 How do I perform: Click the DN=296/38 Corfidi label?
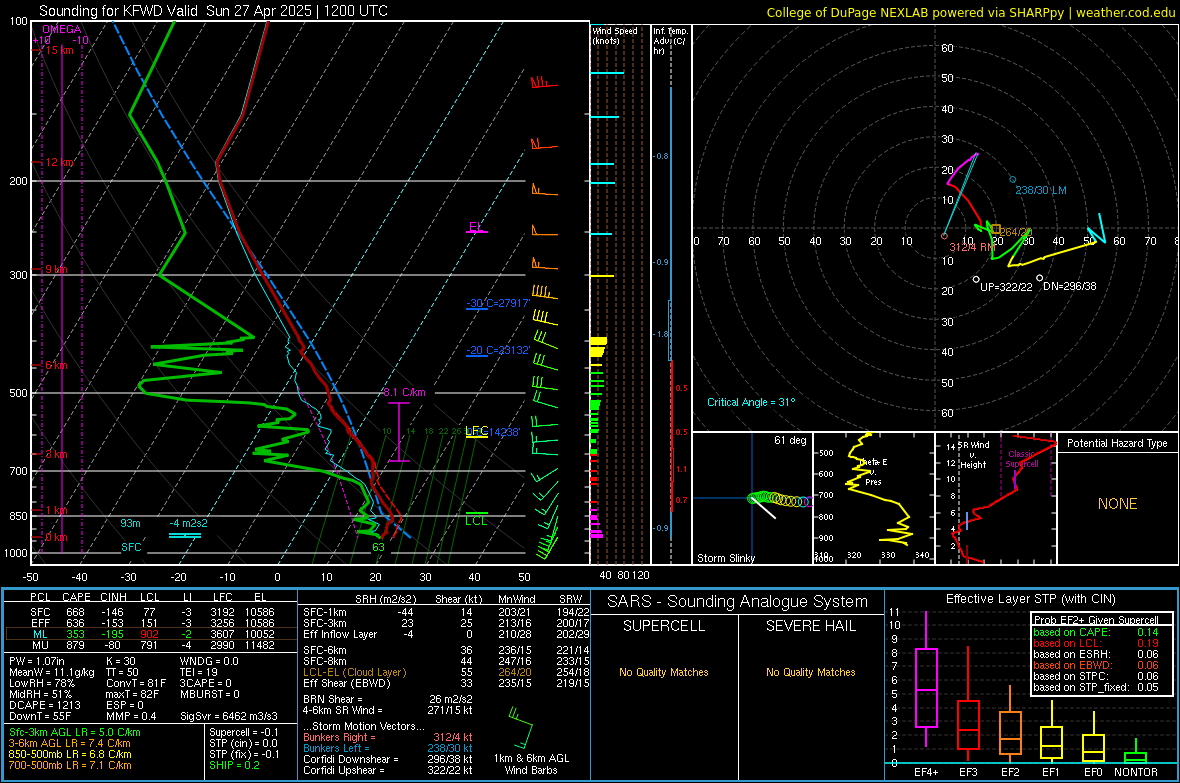point(1069,286)
